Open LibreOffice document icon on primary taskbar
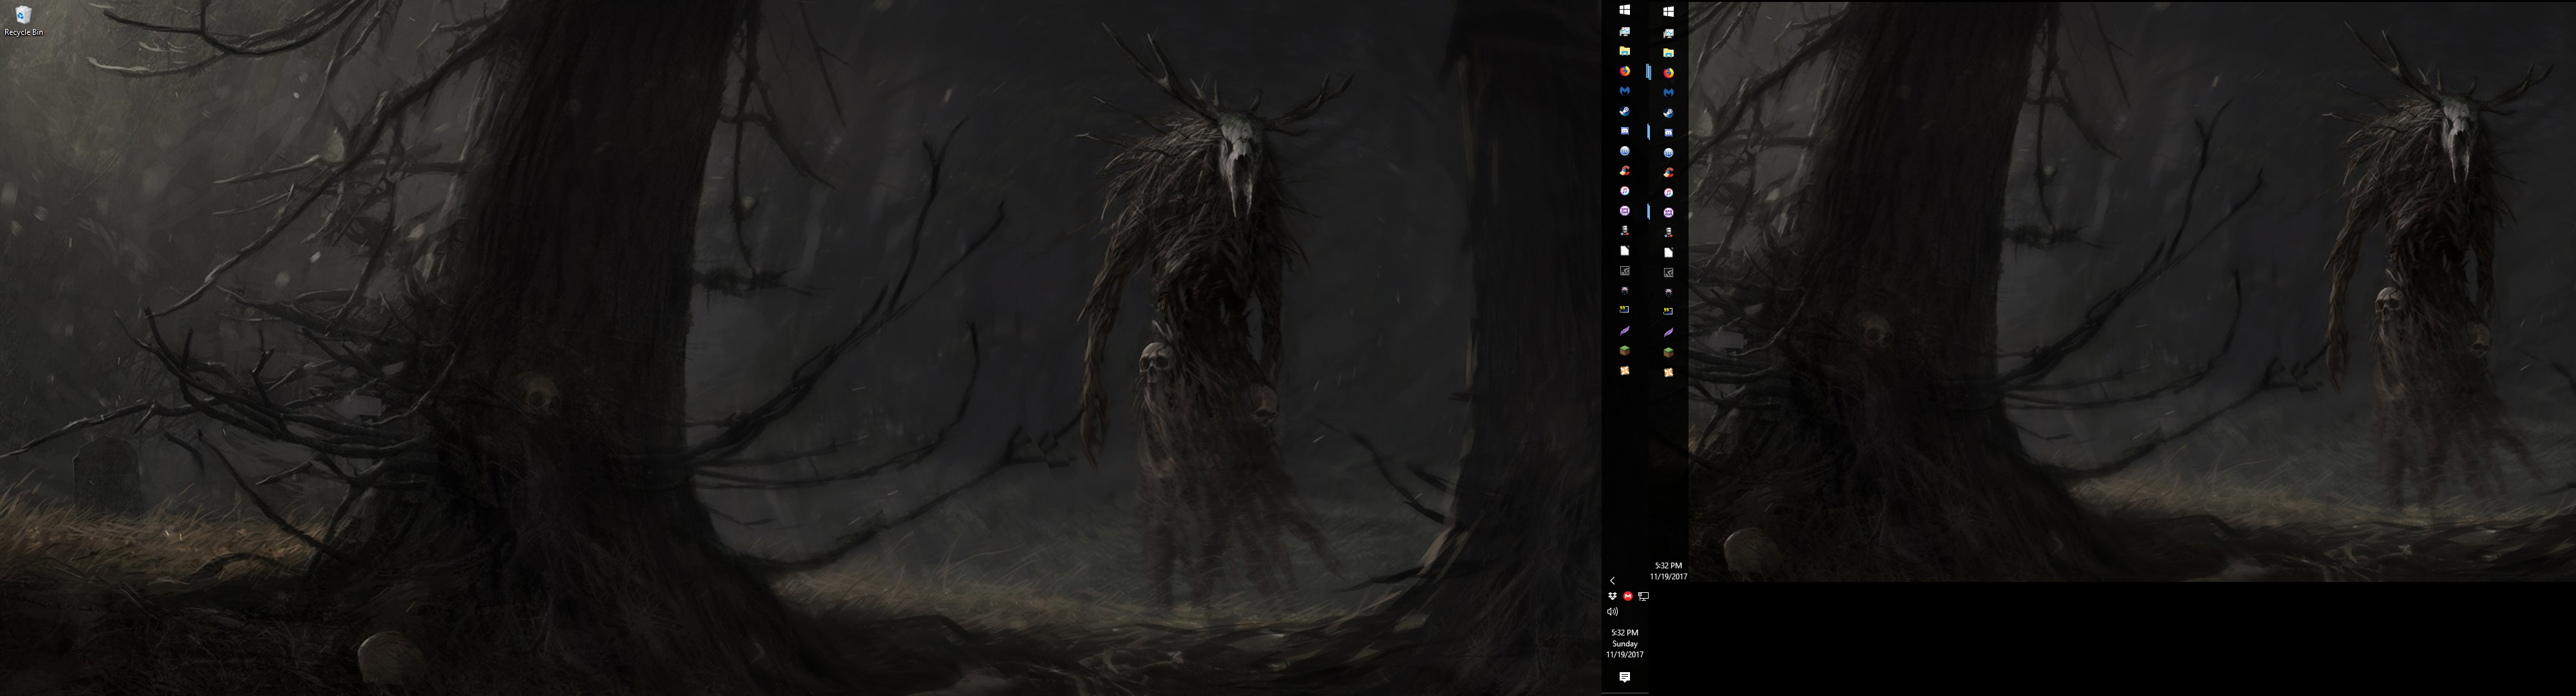 click(1625, 251)
